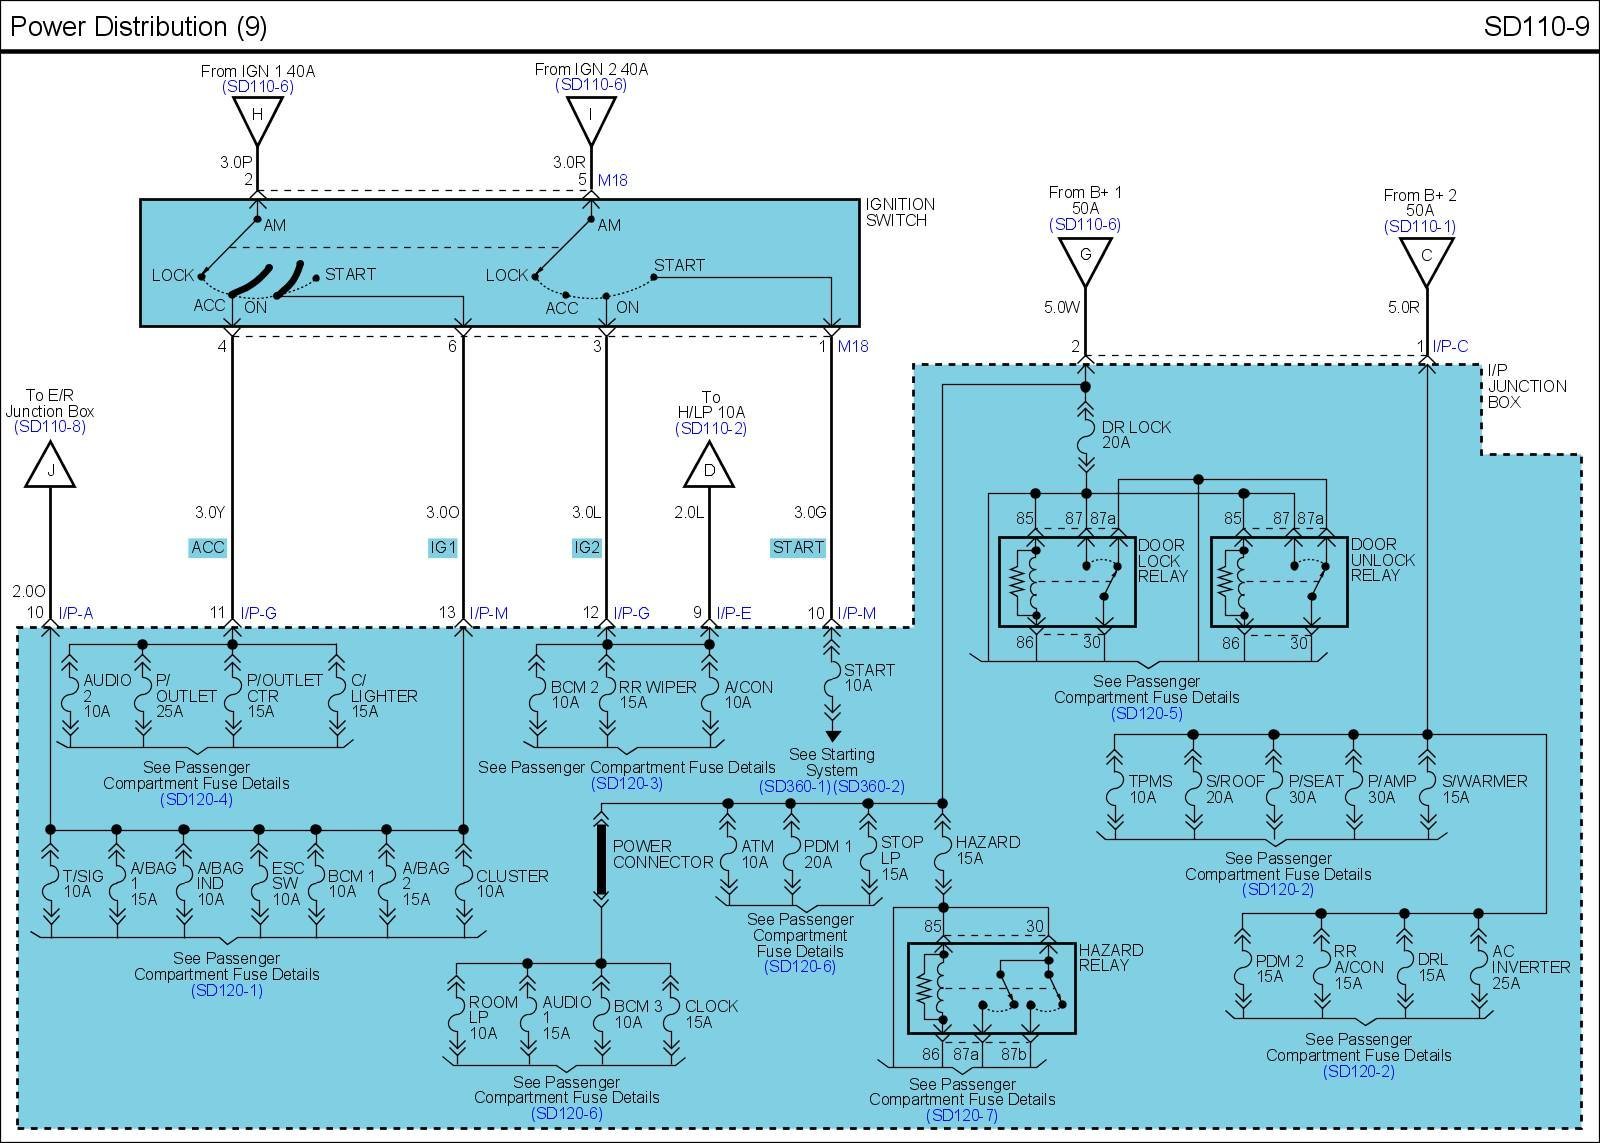Image resolution: width=1600 pixels, height=1143 pixels.
Task: Click the H connector triangle symbol
Action: (x=257, y=118)
